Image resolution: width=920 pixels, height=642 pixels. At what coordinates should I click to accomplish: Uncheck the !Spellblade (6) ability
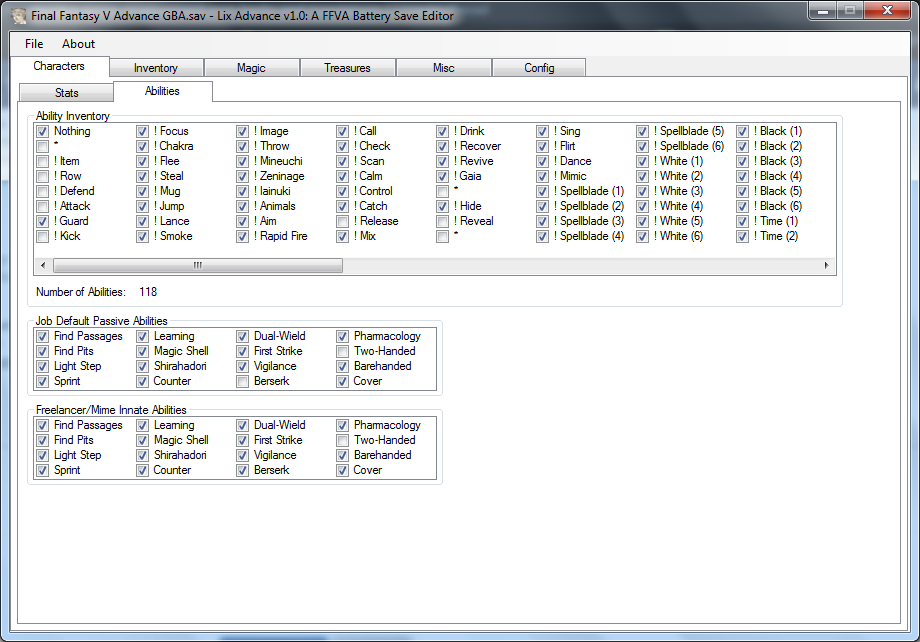click(642, 146)
